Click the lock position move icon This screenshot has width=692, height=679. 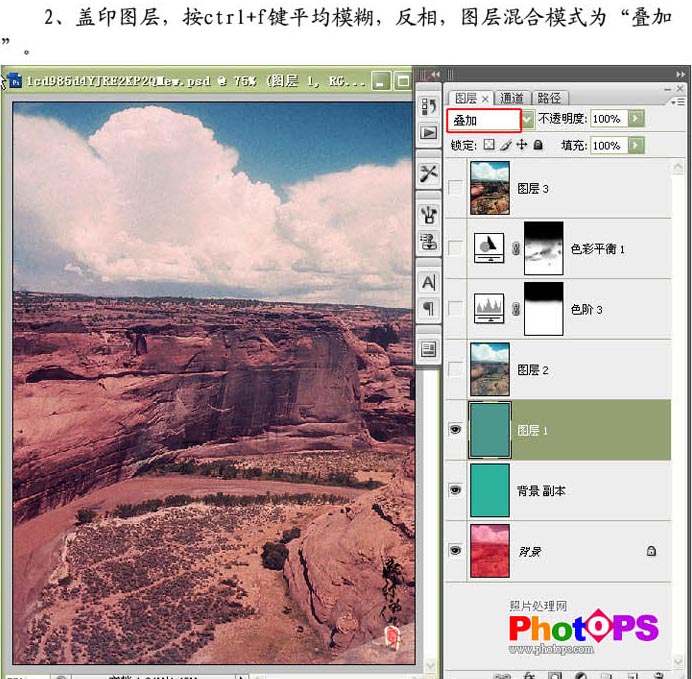point(522,145)
